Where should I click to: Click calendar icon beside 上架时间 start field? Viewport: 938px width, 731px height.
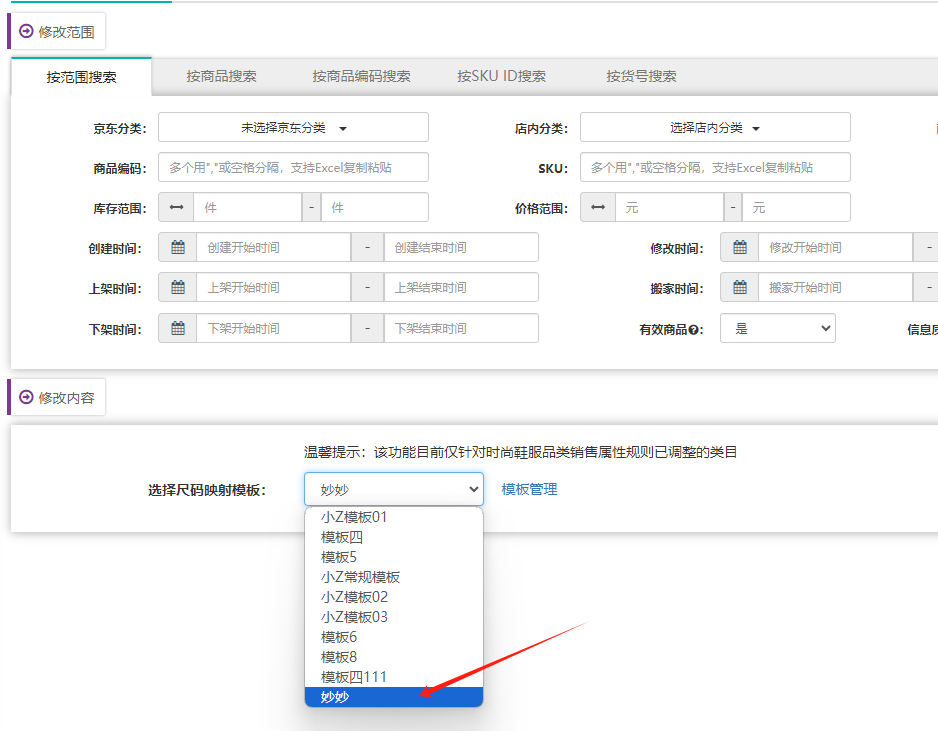(177, 288)
